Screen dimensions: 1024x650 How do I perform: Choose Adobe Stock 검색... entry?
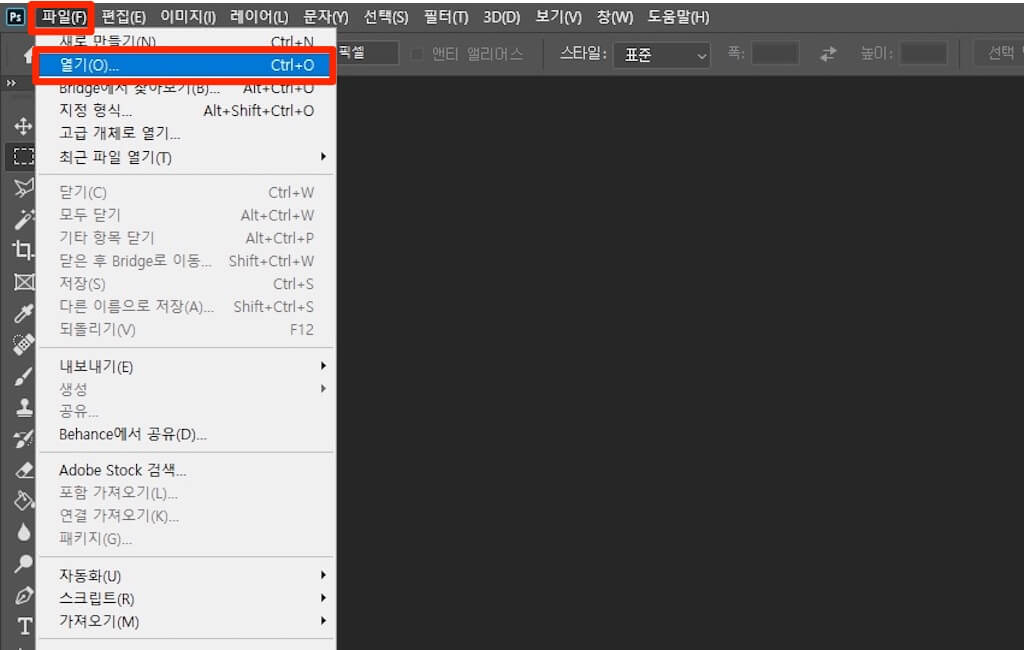(185, 470)
